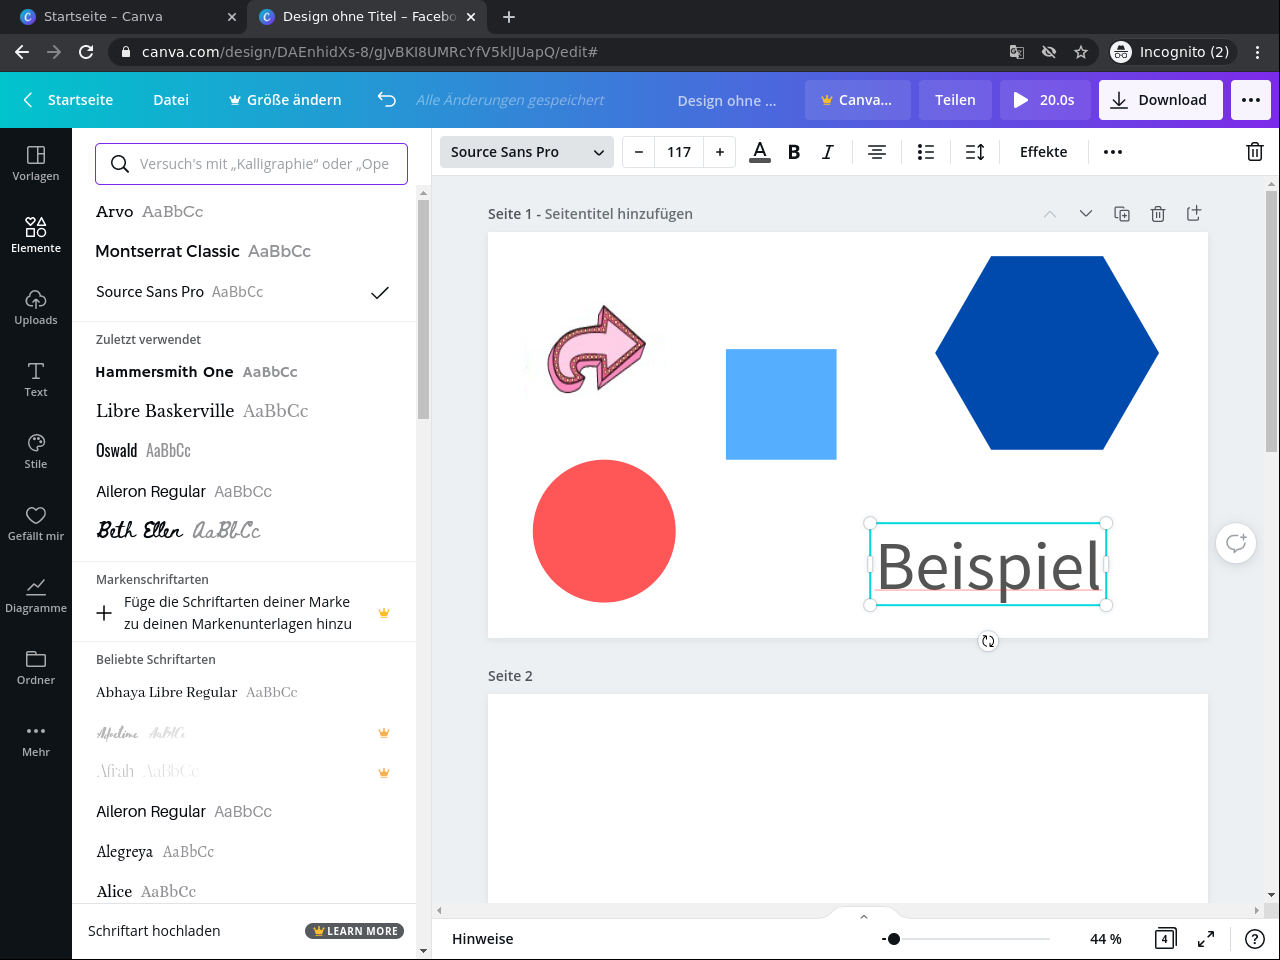Select the Beth Ellen font
The width and height of the screenshot is (1280, 960).
pos(244,531)
